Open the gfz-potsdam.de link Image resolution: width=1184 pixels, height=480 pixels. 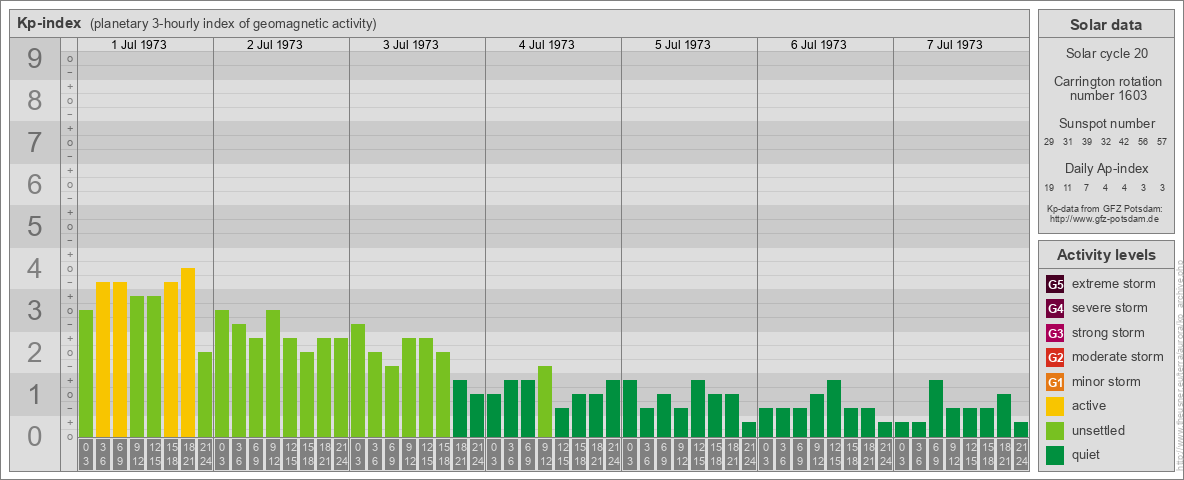tap(1105, 218)
